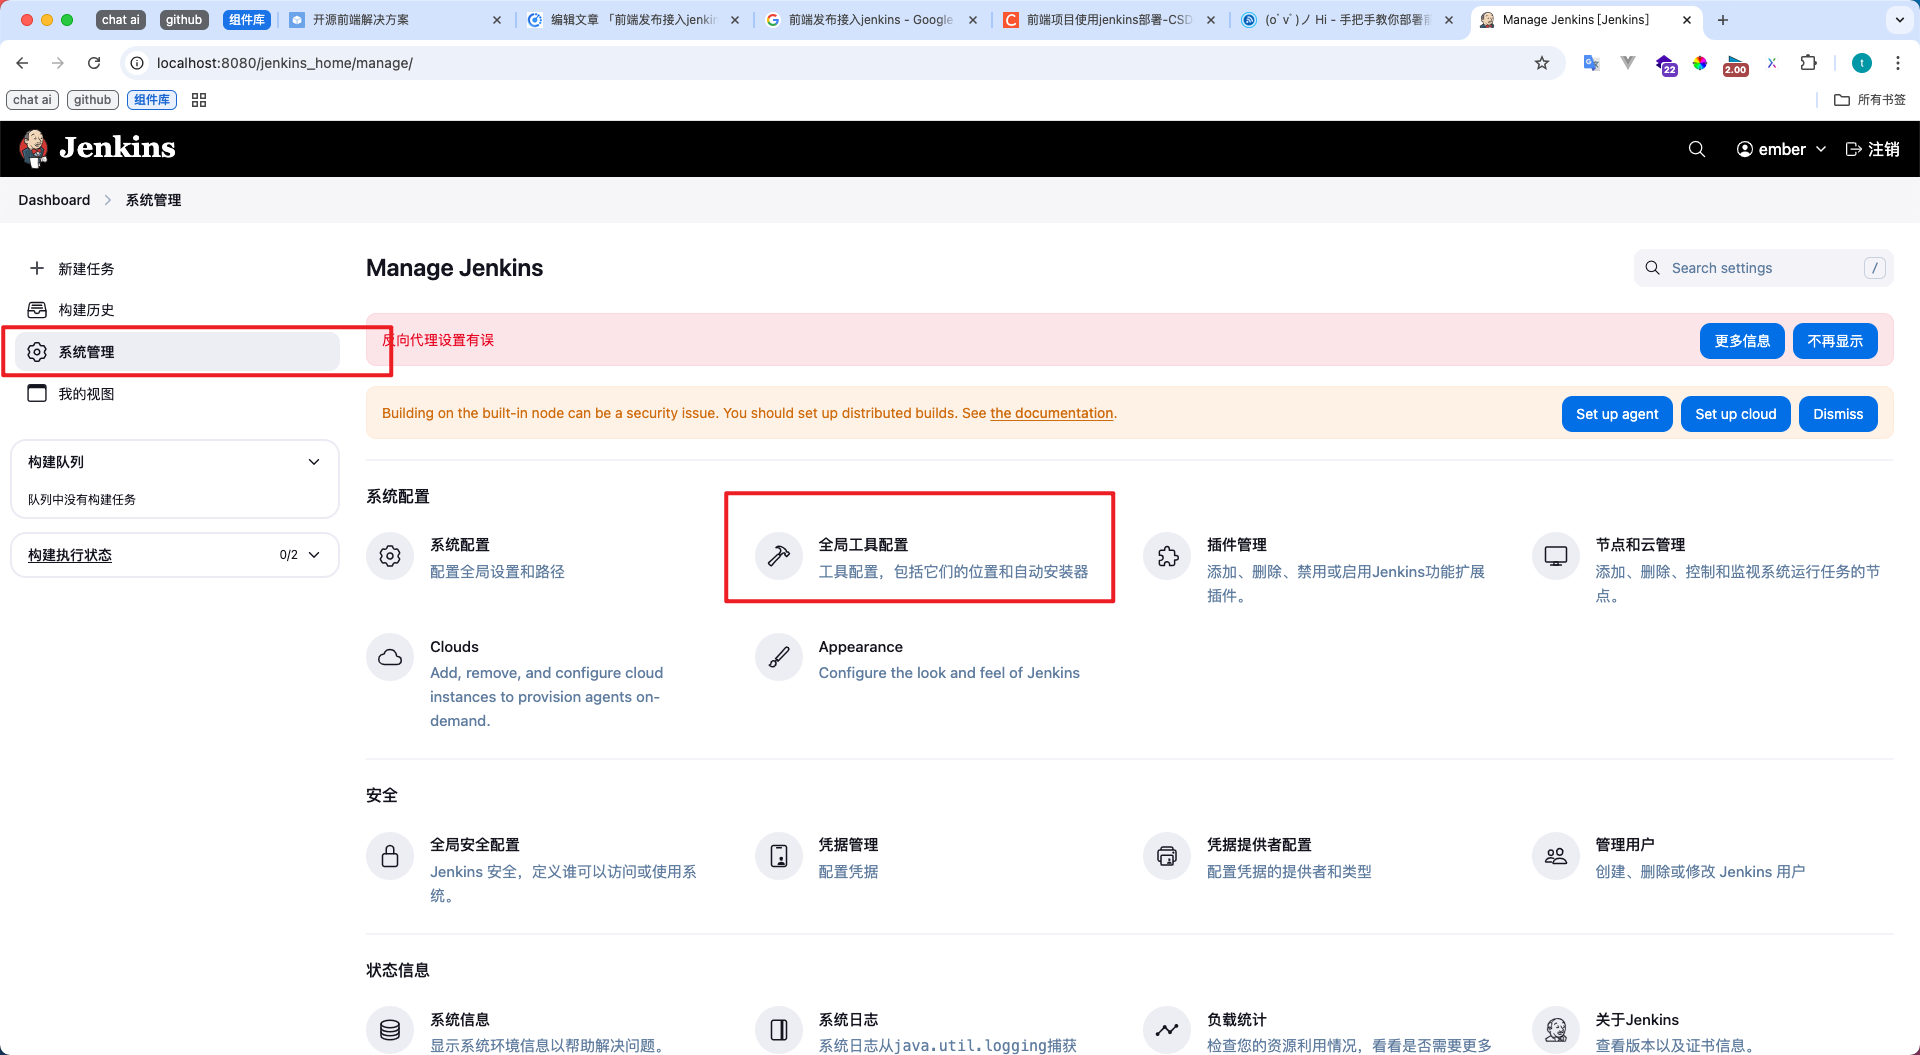
Task: Select 系统管理 in sidebar
Action: click(177, 352)
